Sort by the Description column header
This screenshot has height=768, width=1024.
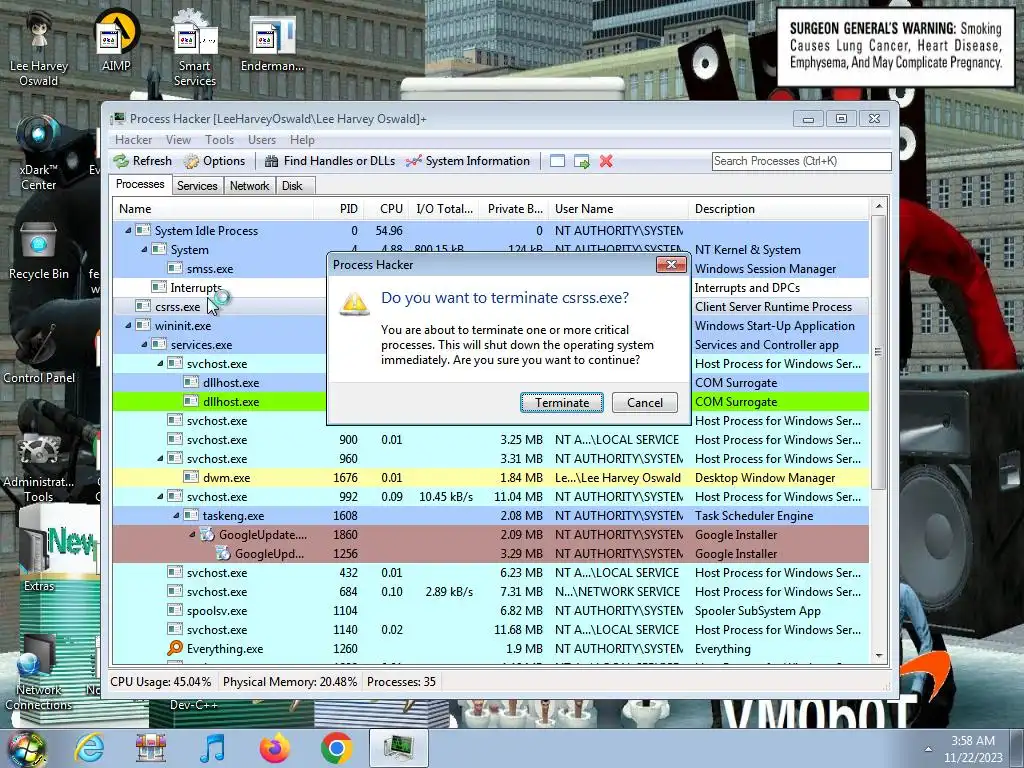pos(779,209)
